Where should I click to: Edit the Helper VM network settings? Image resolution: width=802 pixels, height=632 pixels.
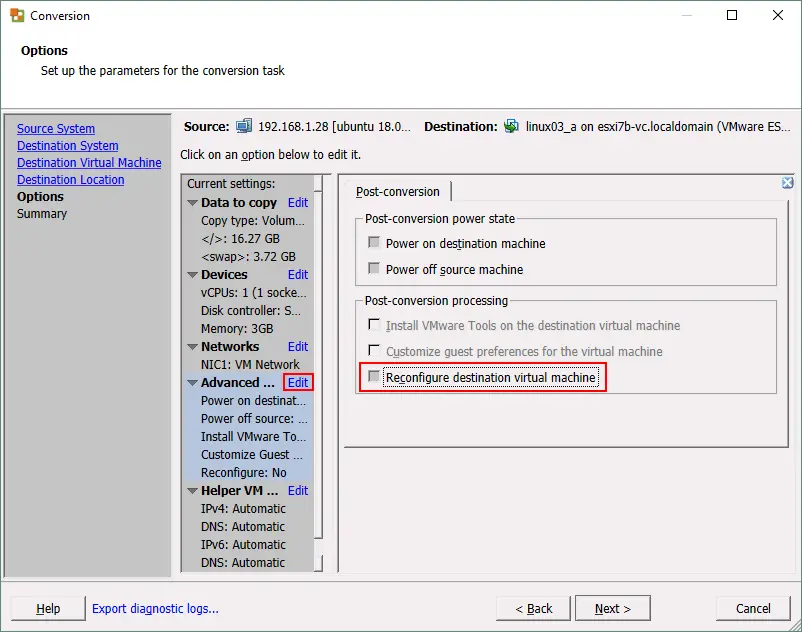coord(298,490)
